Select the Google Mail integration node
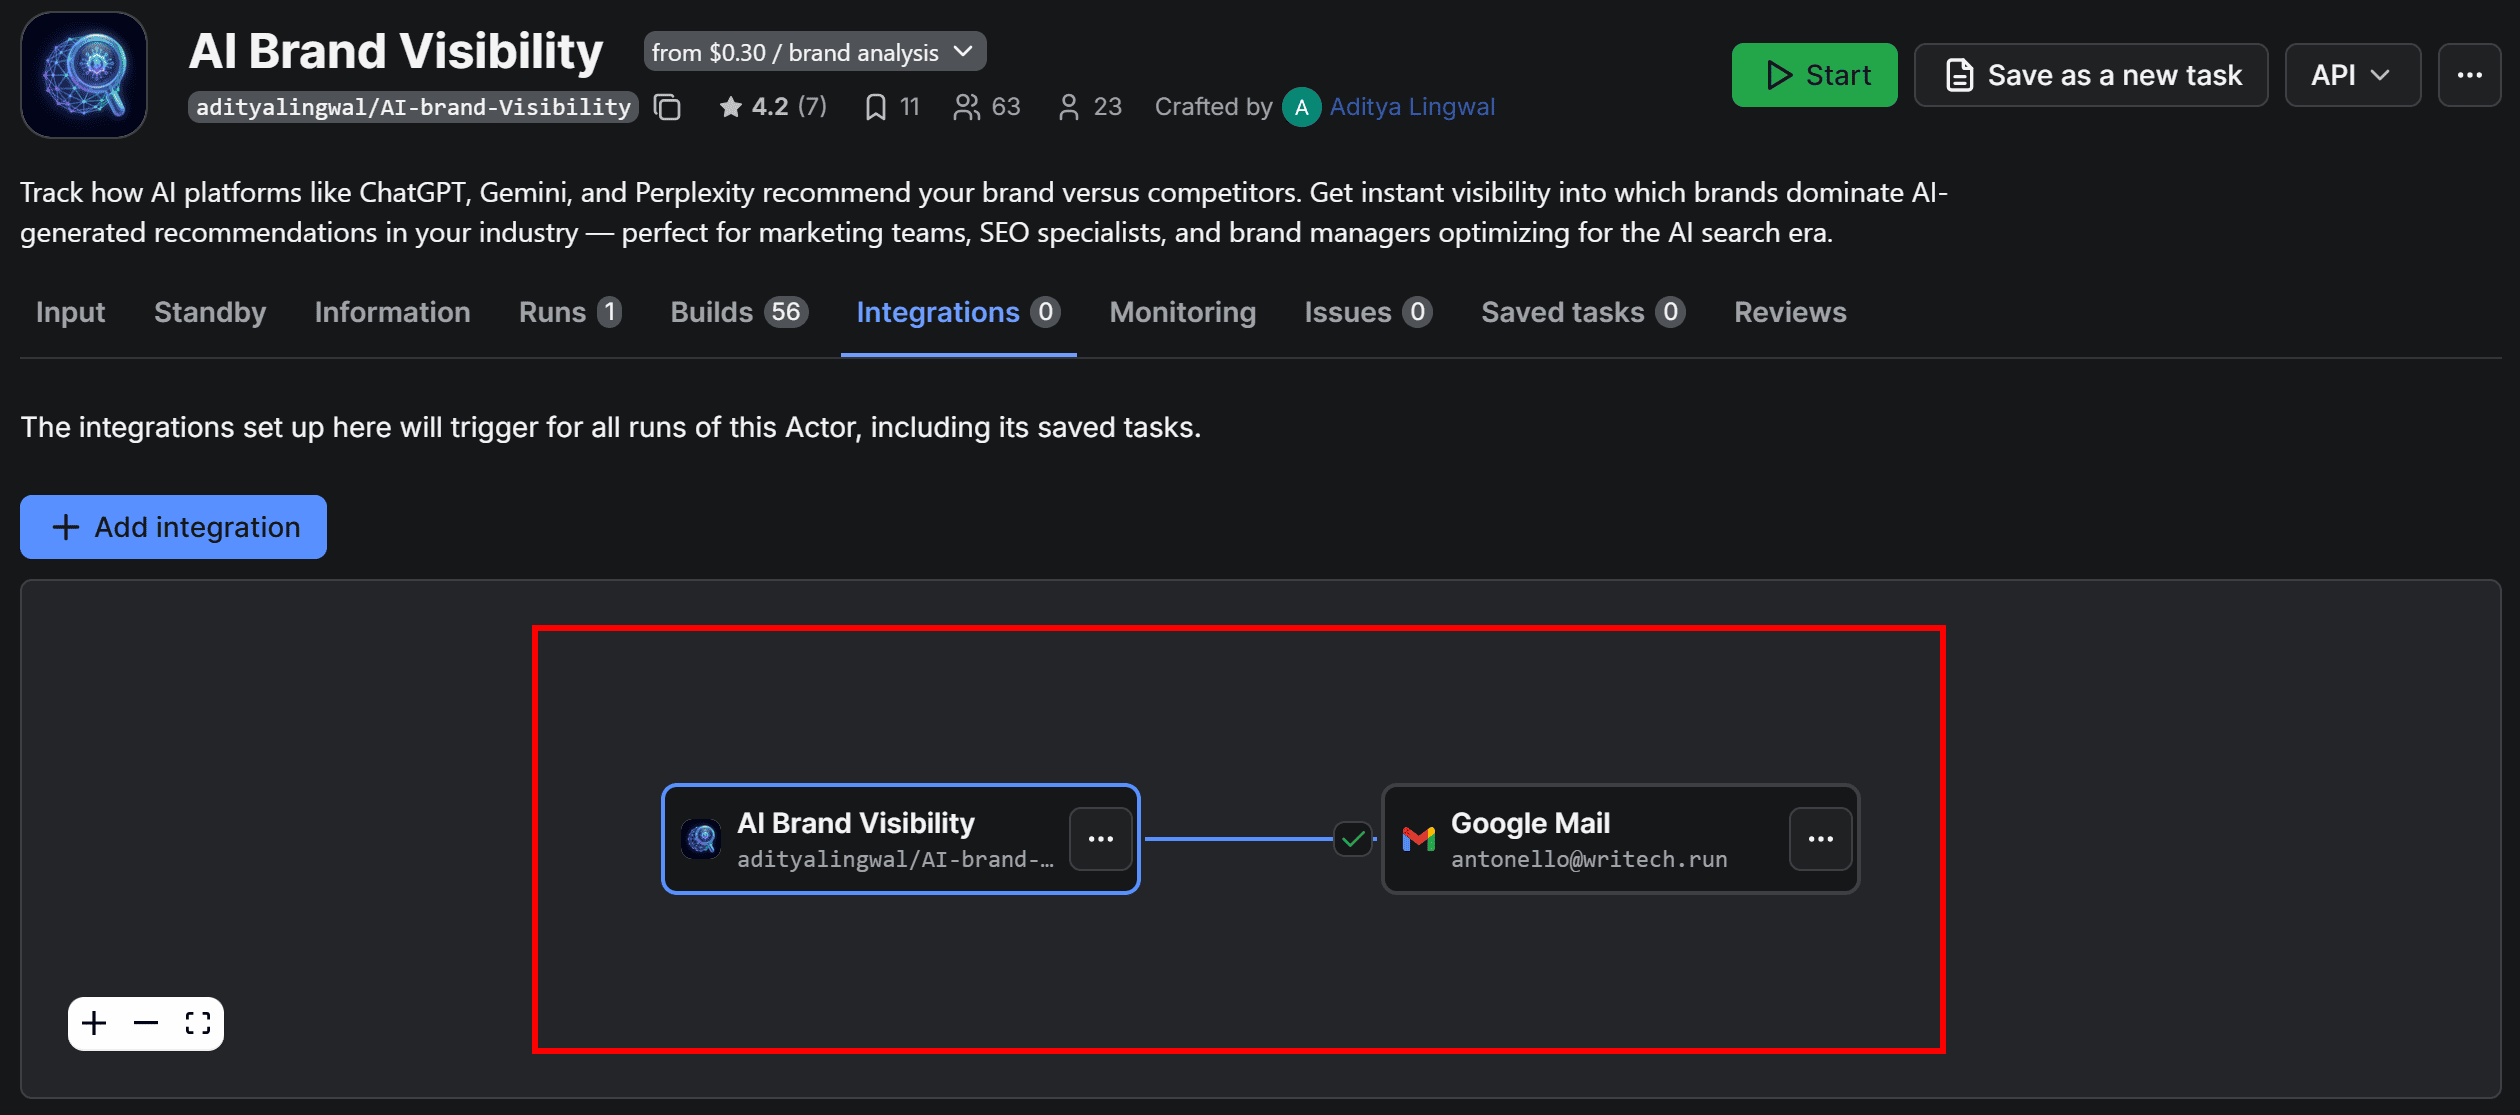 pos(1600,839)
